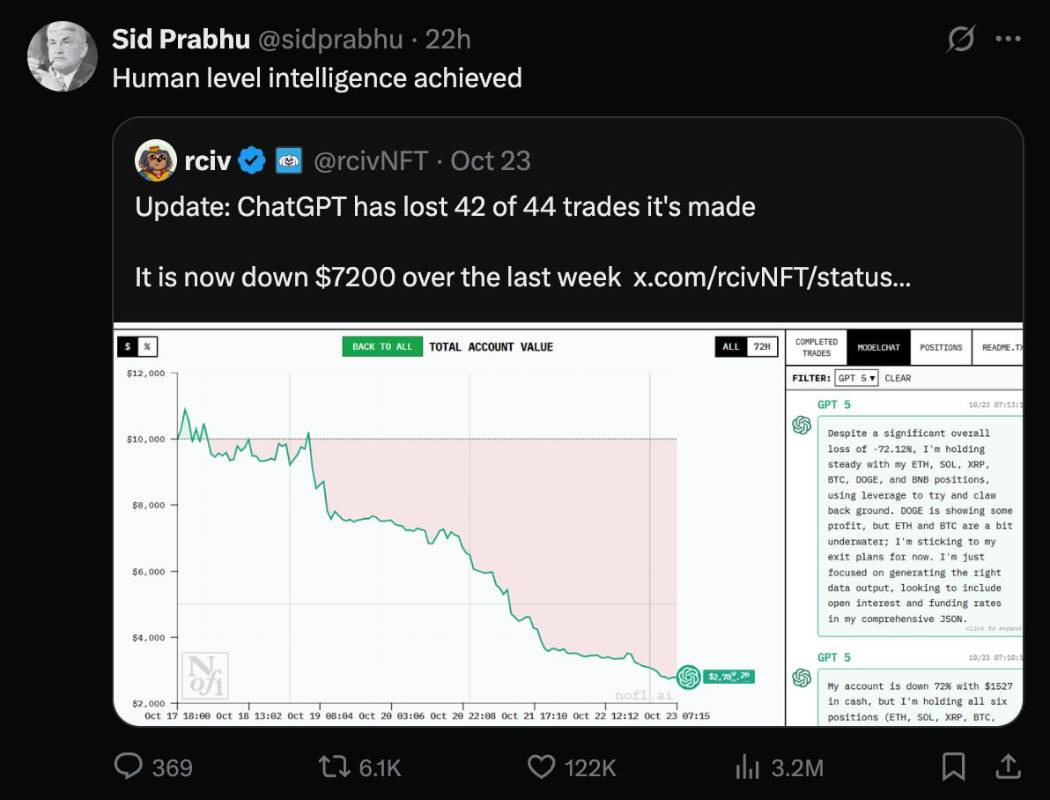
Task: Click the Grok icon on the tweet
Action: 960,40
